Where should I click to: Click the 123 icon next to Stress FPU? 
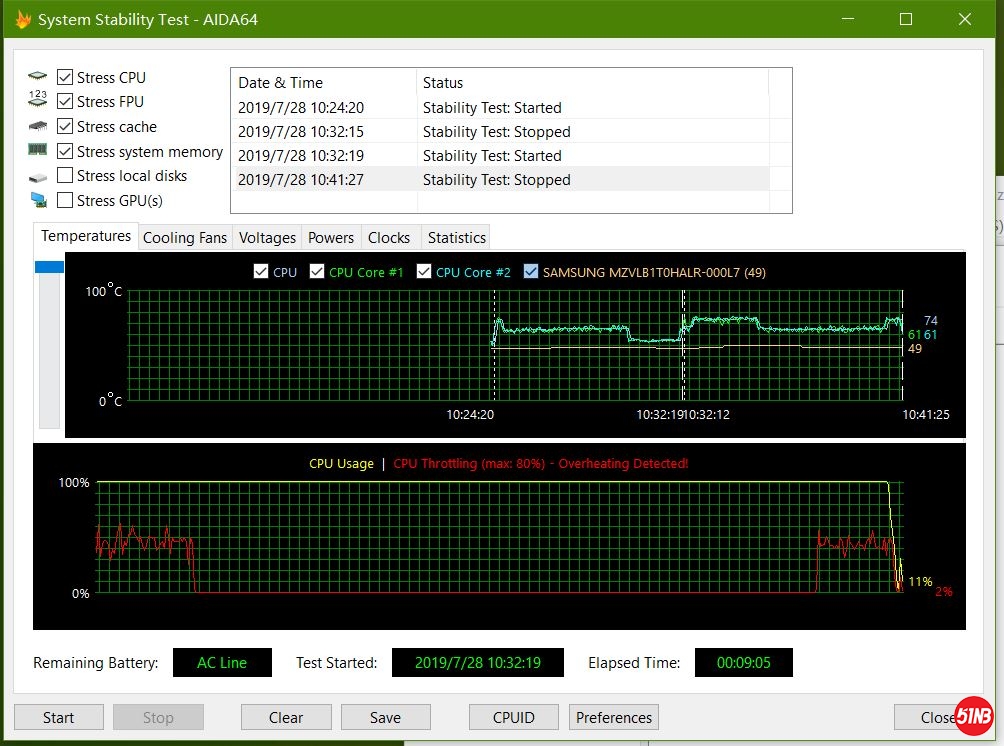[x=38, y=101]
